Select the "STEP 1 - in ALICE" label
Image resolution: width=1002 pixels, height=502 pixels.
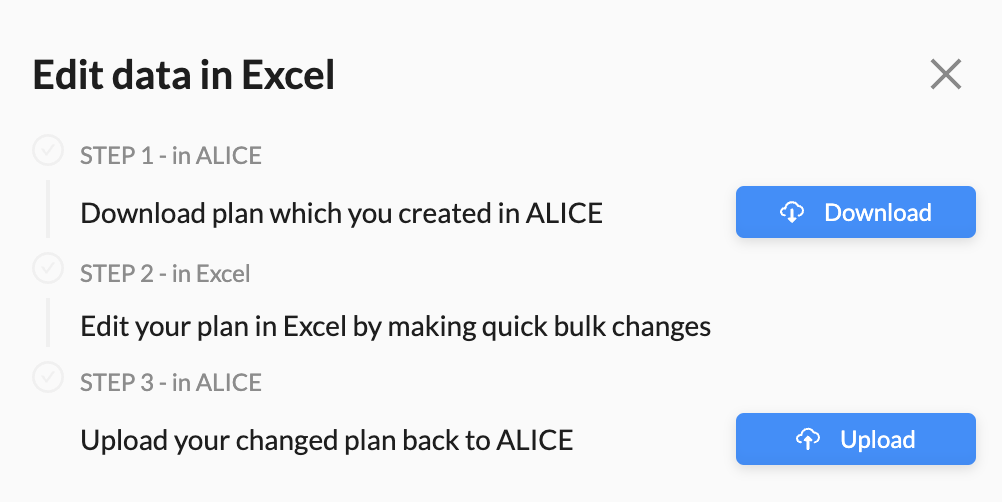point(171,155)
